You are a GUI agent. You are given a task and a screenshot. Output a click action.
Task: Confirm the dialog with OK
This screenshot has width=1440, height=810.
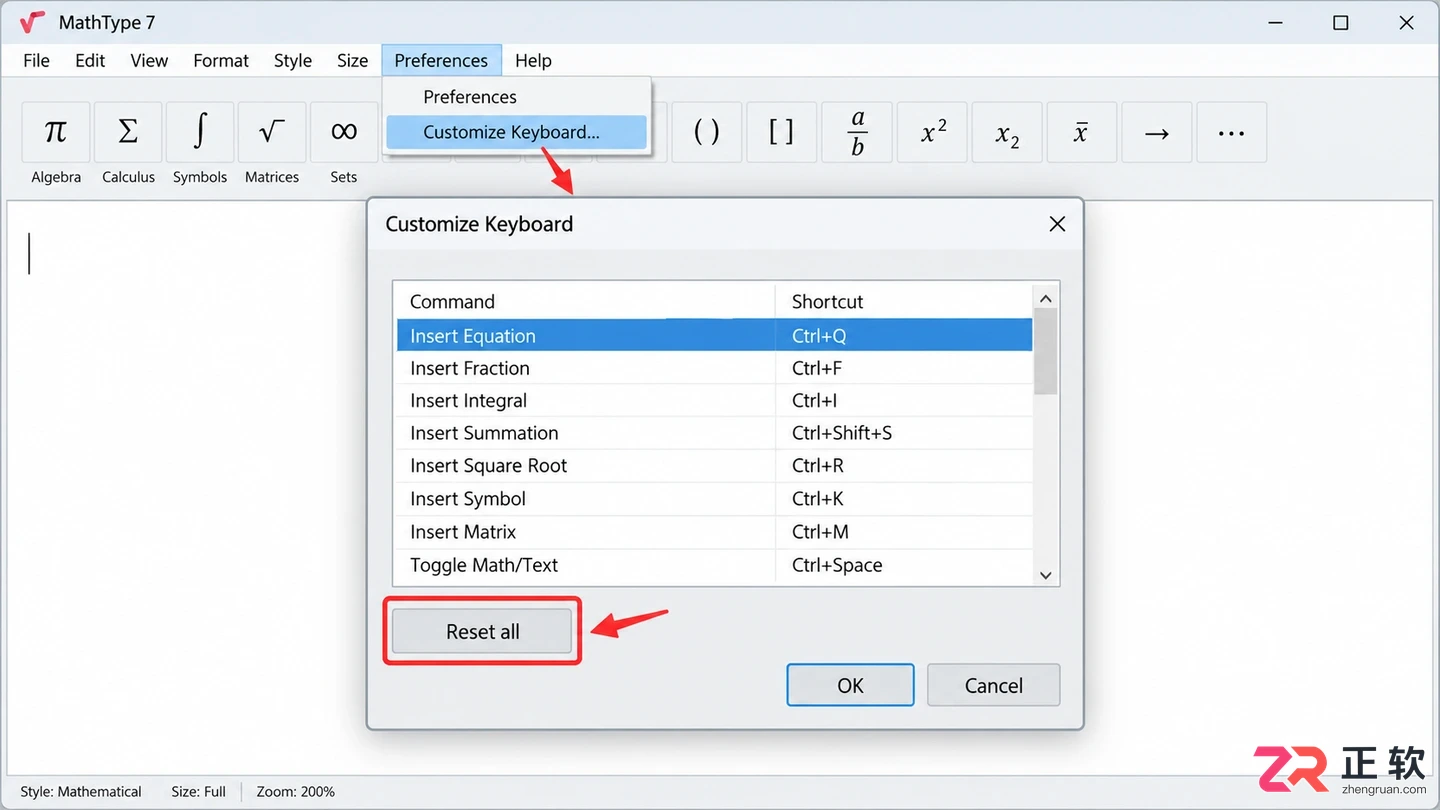(850, 685)
